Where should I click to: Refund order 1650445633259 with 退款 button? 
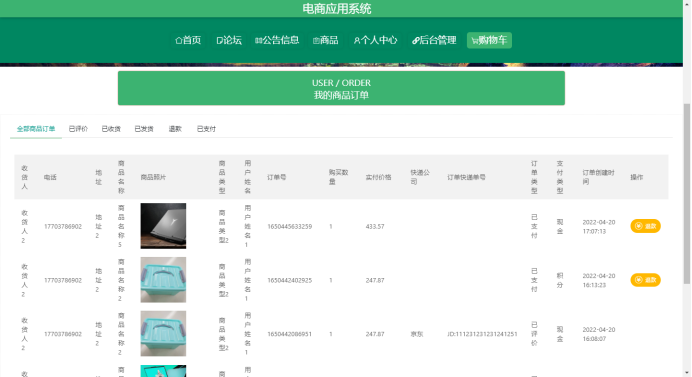coord(645,226)
